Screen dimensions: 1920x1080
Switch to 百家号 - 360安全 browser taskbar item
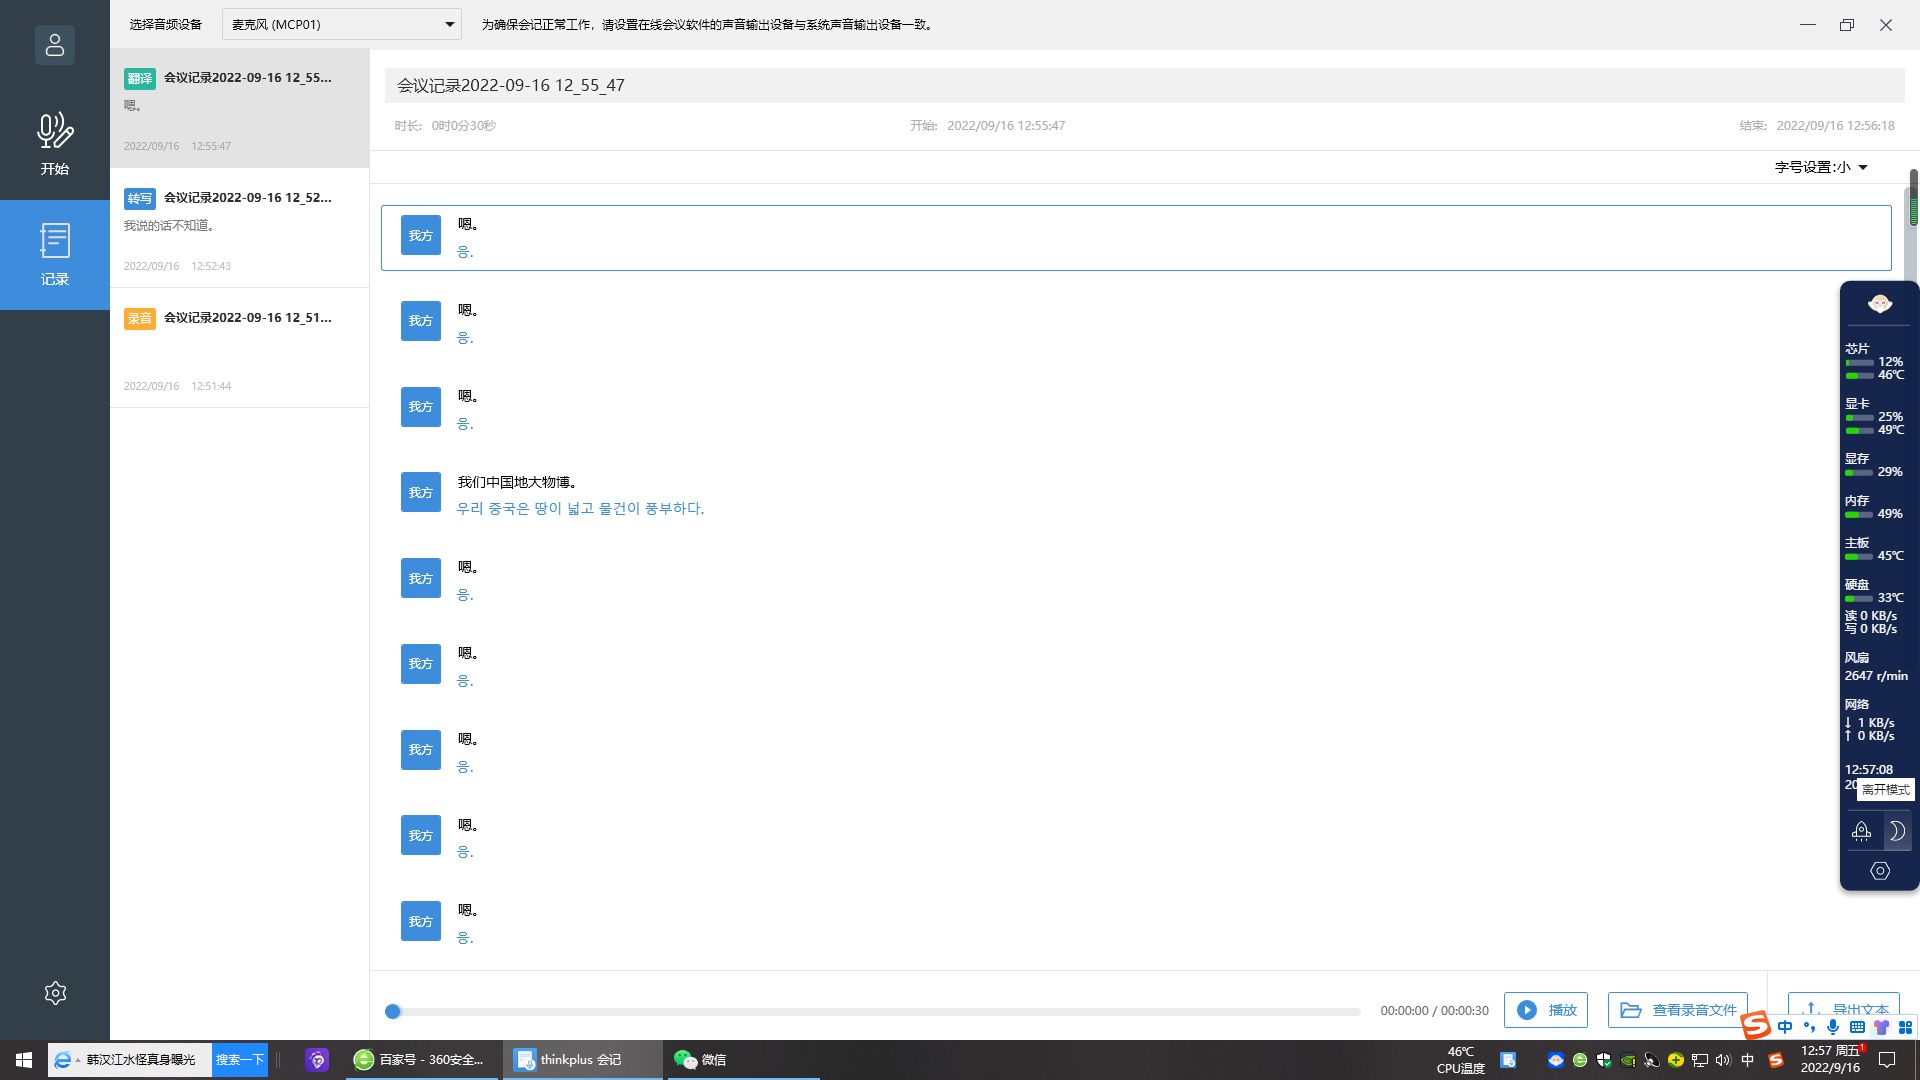422,1060
